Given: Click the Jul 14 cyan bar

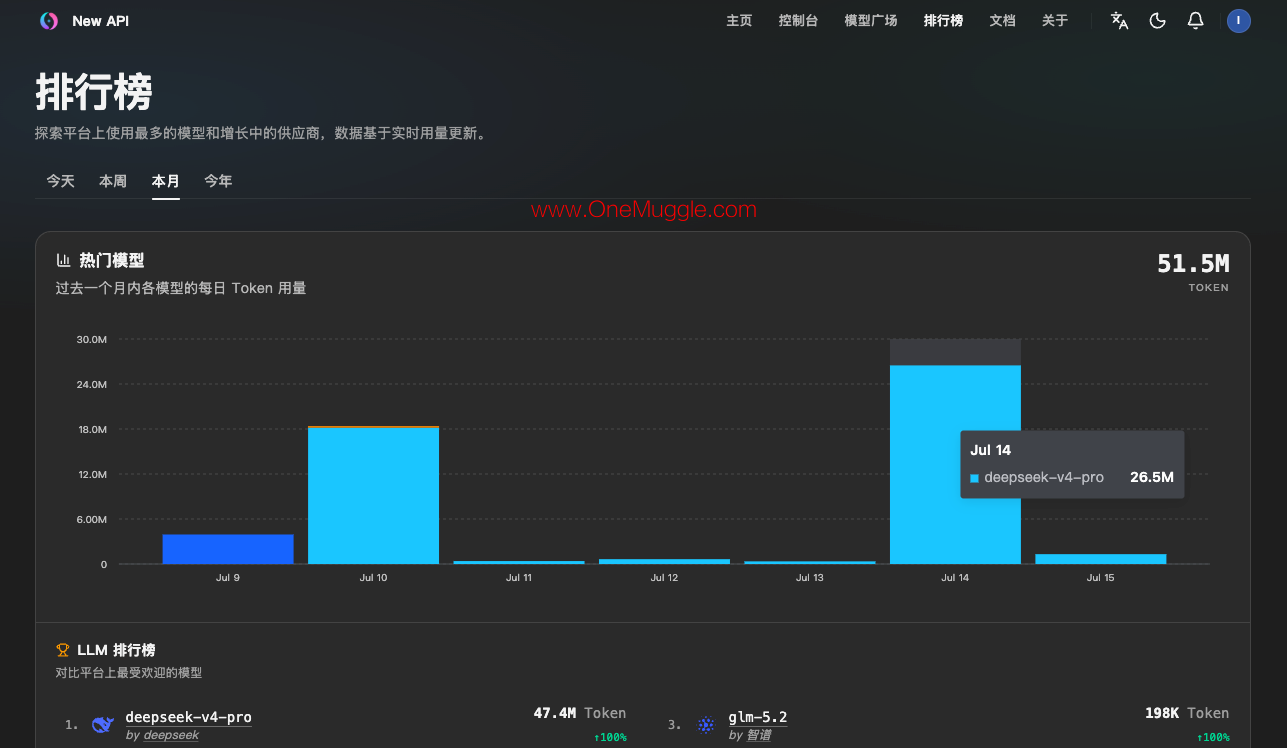Looking at the screenshot, I should pos(955,465).
